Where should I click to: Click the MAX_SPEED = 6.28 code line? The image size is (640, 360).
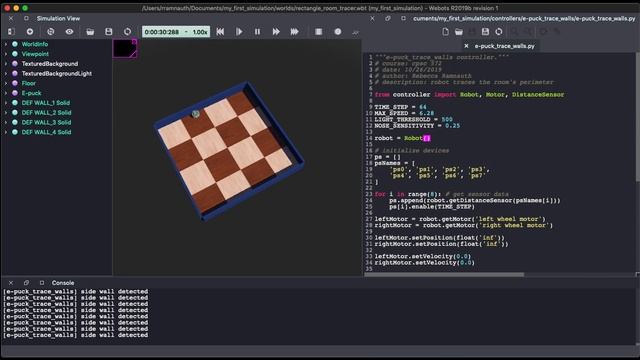[404, 113]
